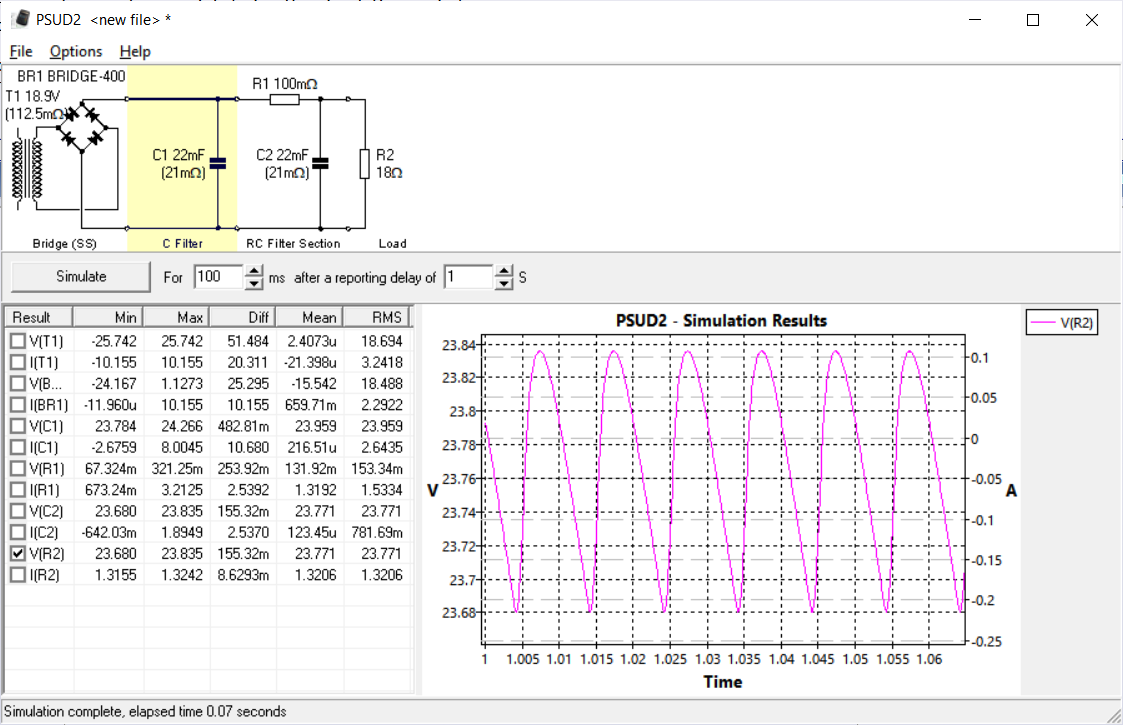The width and height of the screenshot is (1123, 725).
Task: Open the Options menu
Action: 76,52
